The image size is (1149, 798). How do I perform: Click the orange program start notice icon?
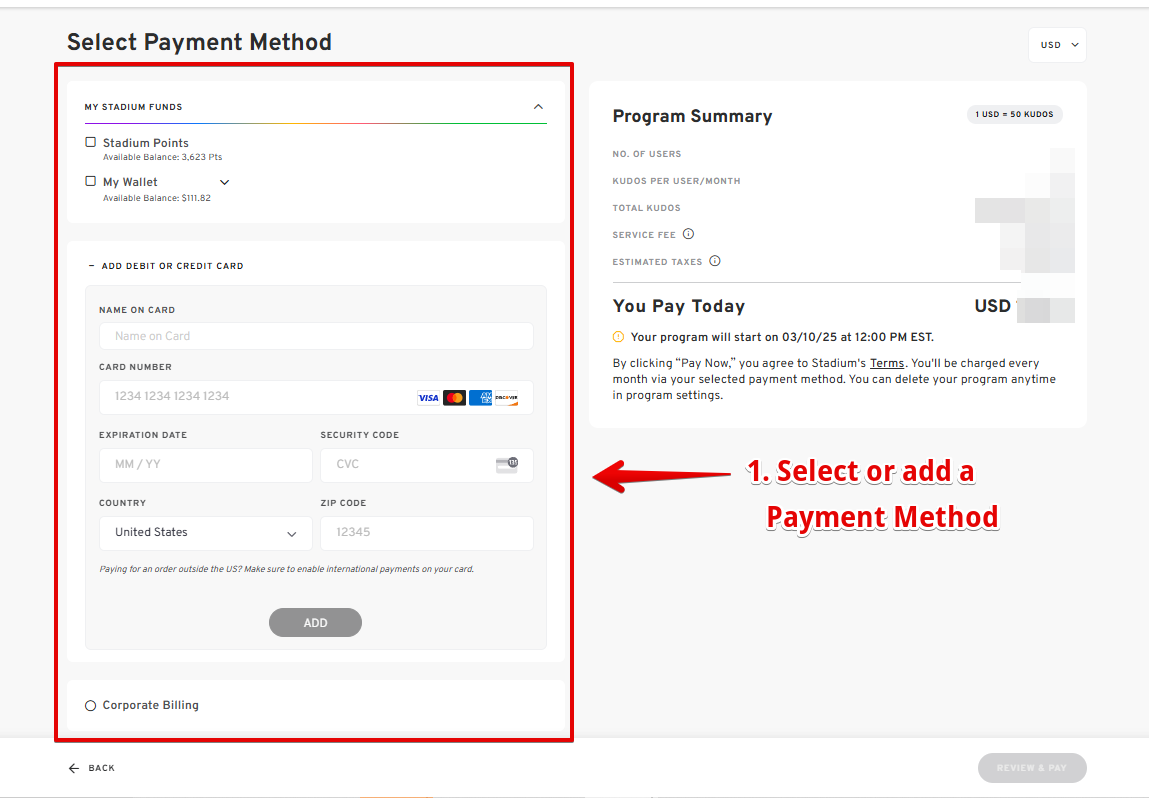[x=618, y=337]
